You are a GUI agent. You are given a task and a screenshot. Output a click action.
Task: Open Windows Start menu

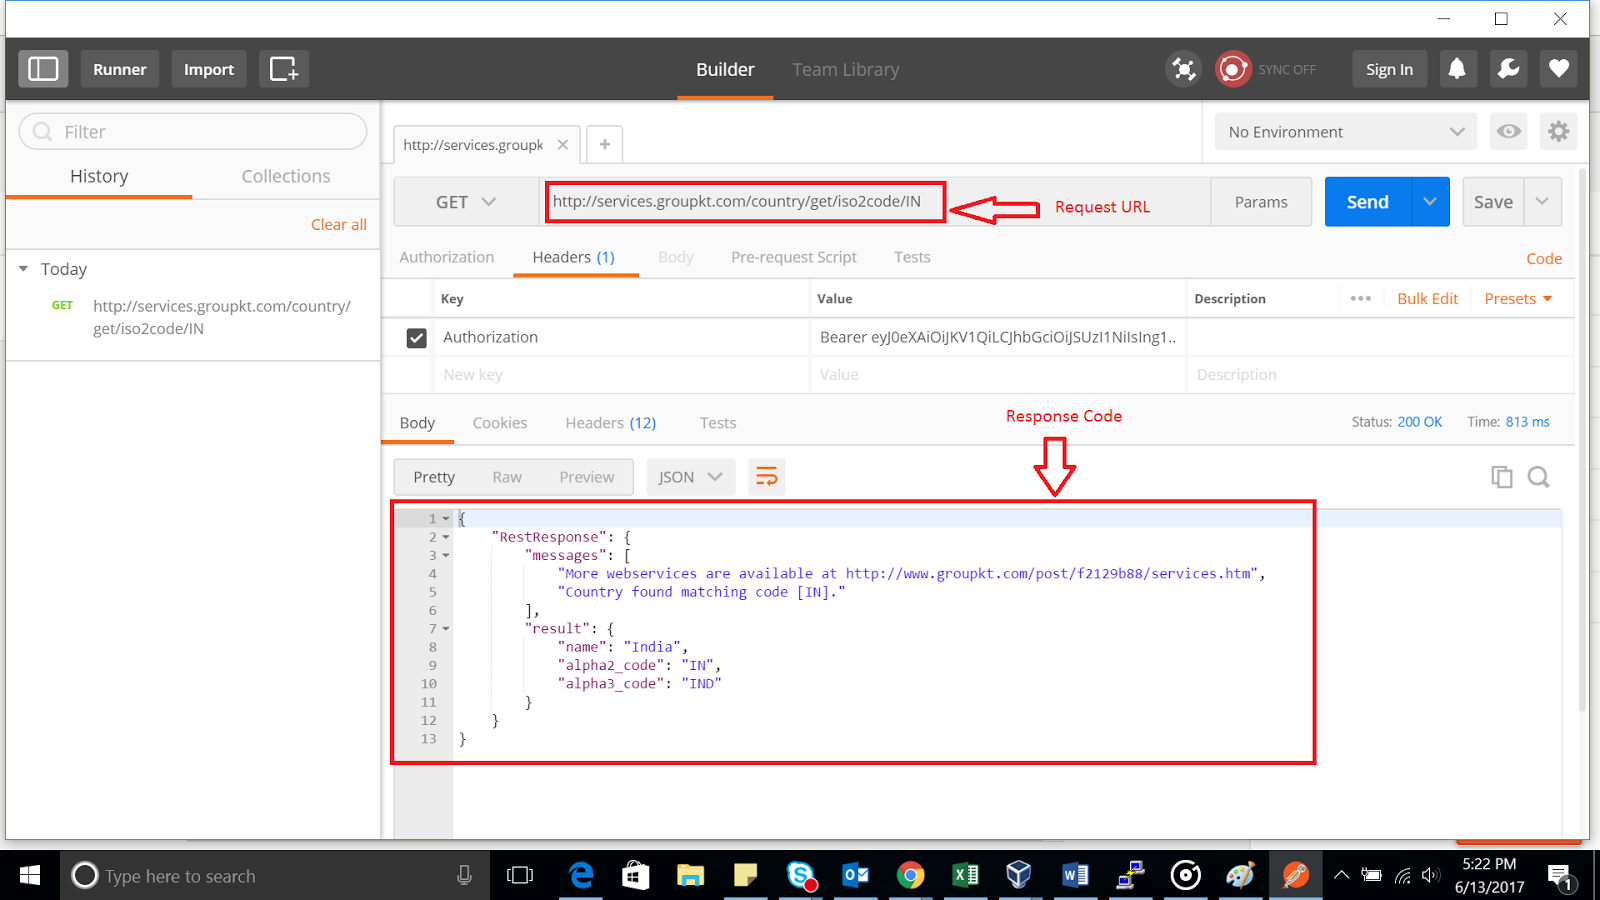coord(30,876)
